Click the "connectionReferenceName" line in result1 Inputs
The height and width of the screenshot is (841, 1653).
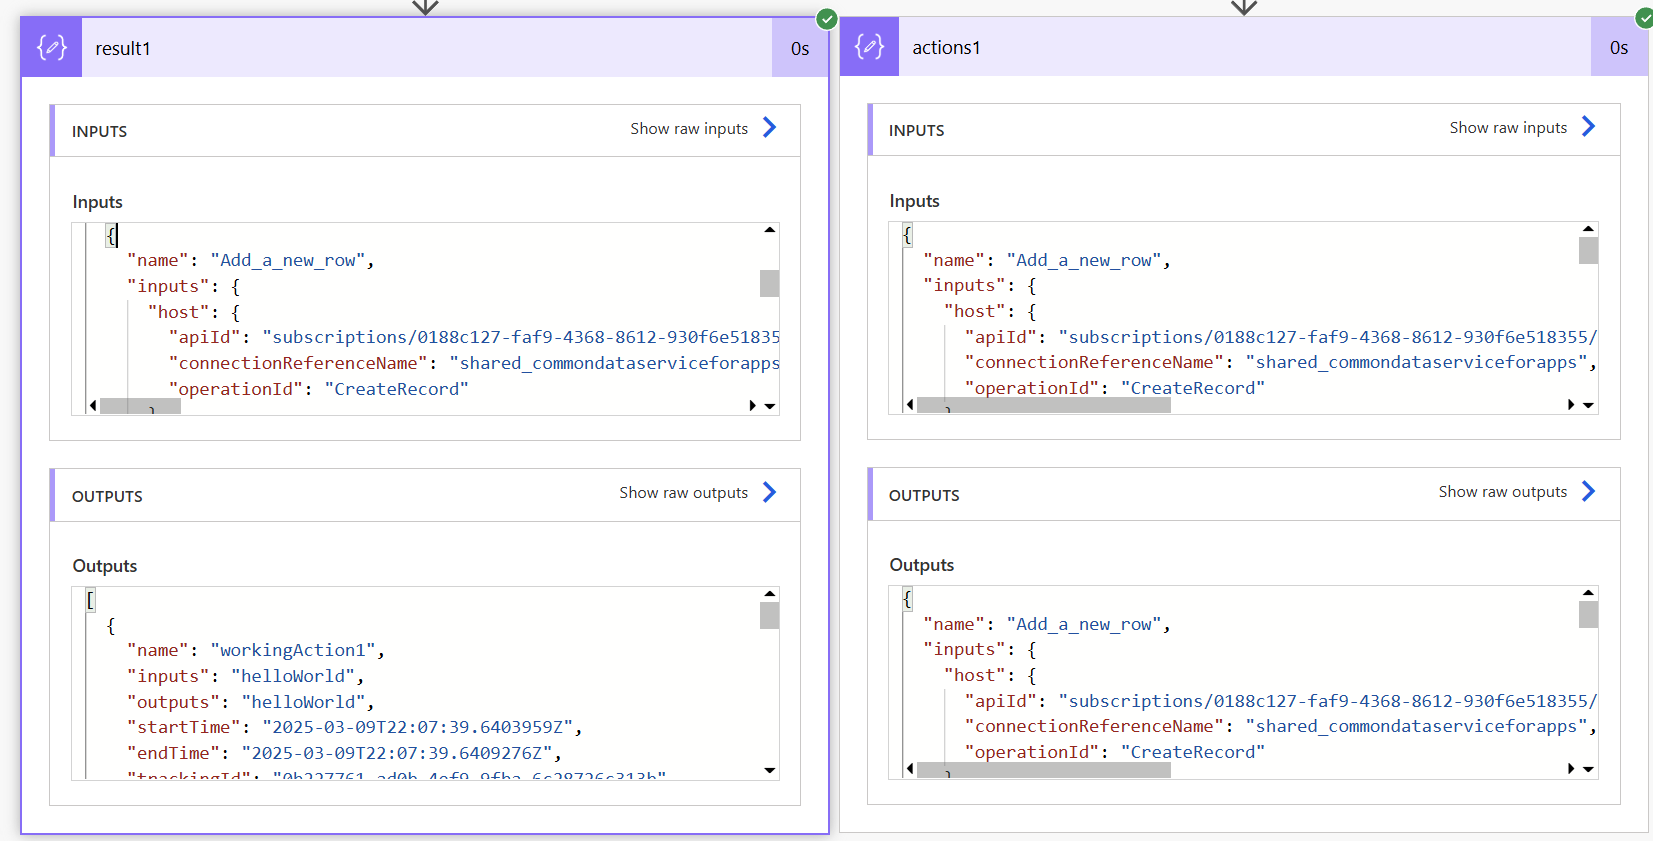(474, 363)
